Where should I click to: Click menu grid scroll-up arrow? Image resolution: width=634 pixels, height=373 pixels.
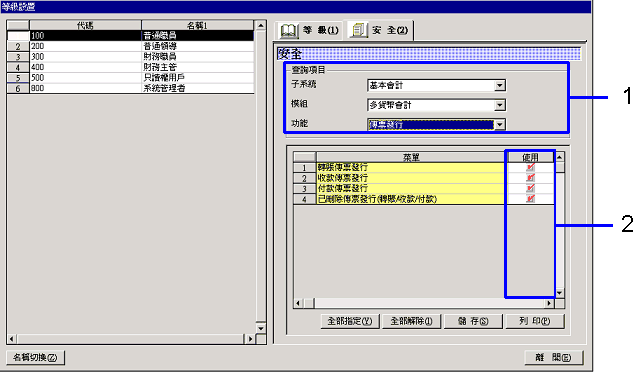tap(560, 157)
